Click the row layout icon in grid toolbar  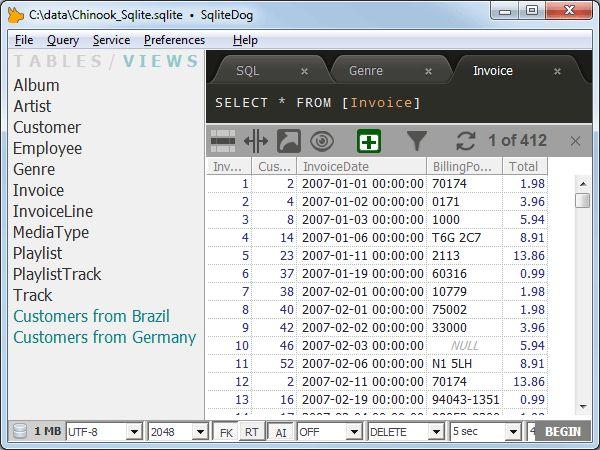223,141
